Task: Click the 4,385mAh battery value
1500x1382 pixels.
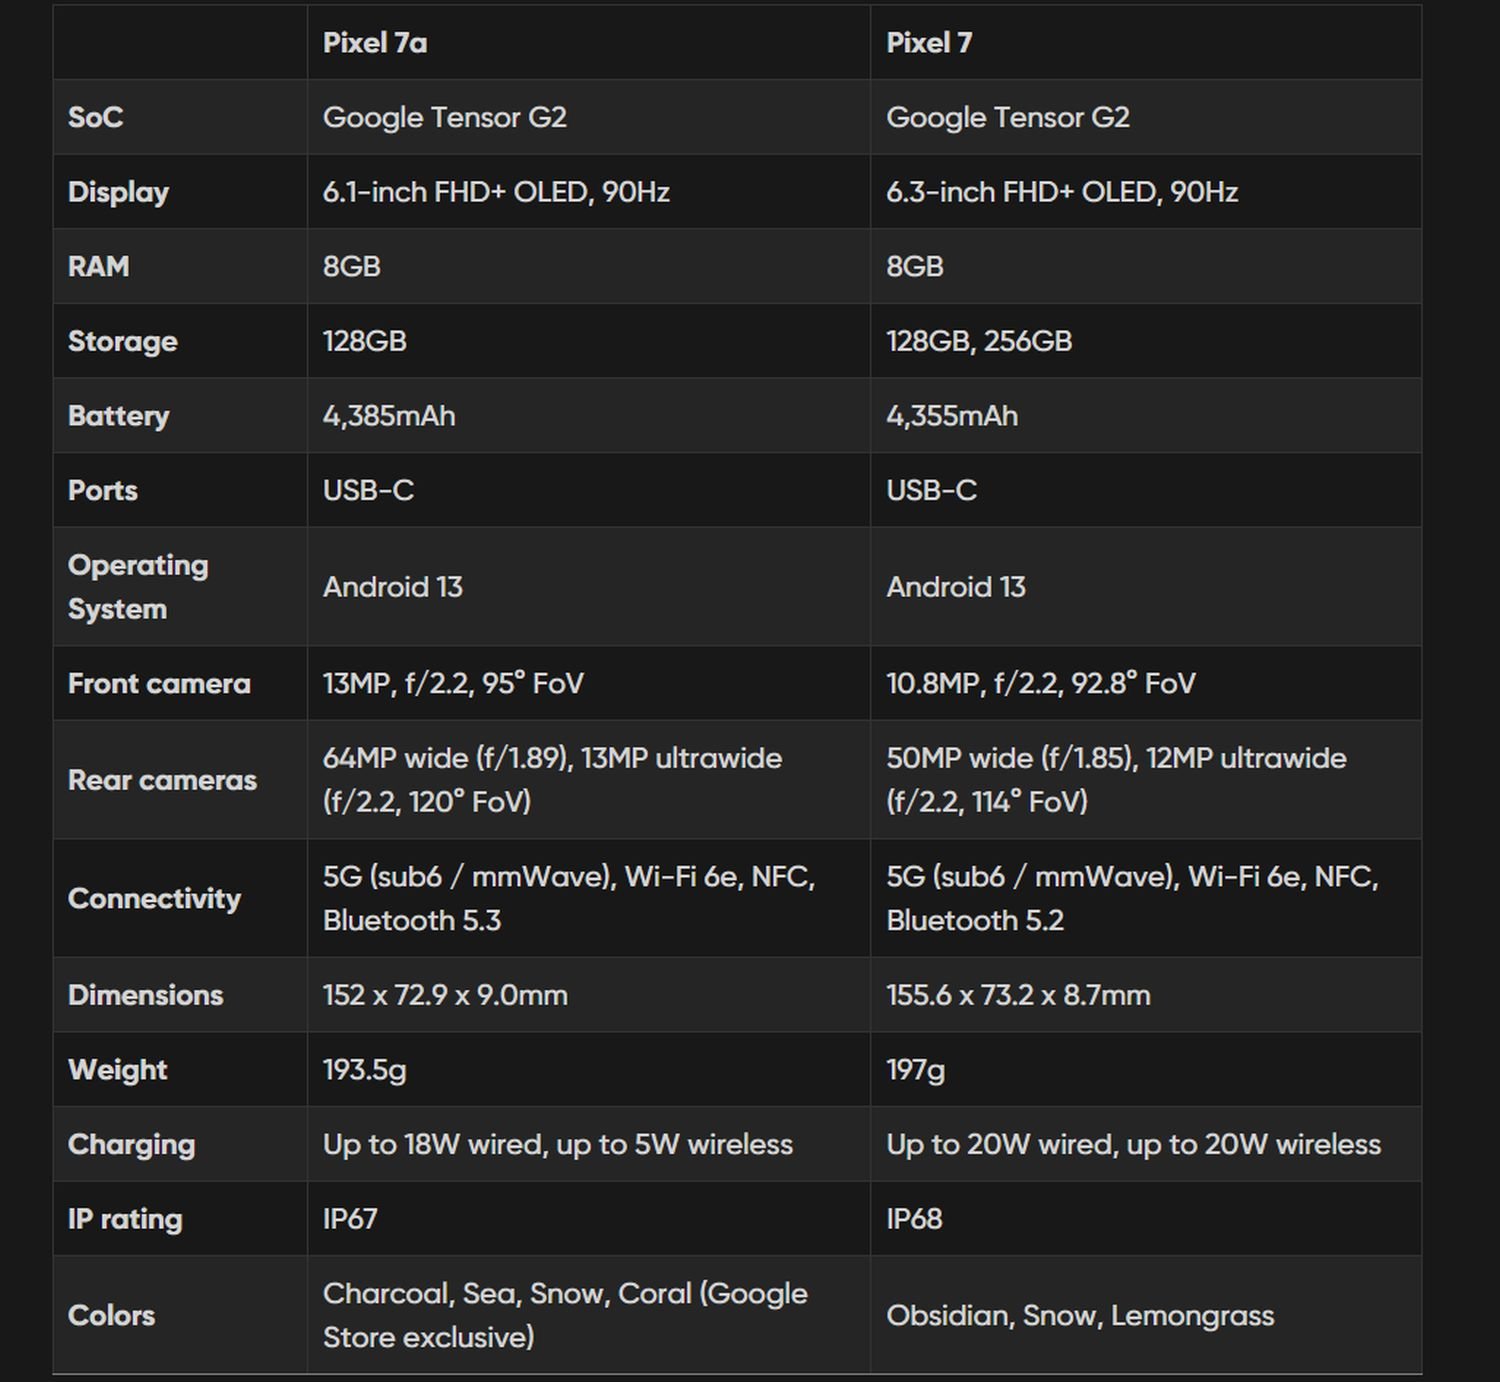Action: click(389, 416)
